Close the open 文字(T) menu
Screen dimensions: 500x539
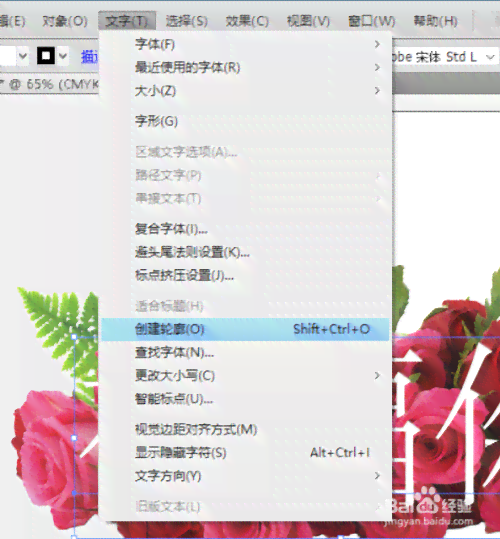click(x=127, y=21)
